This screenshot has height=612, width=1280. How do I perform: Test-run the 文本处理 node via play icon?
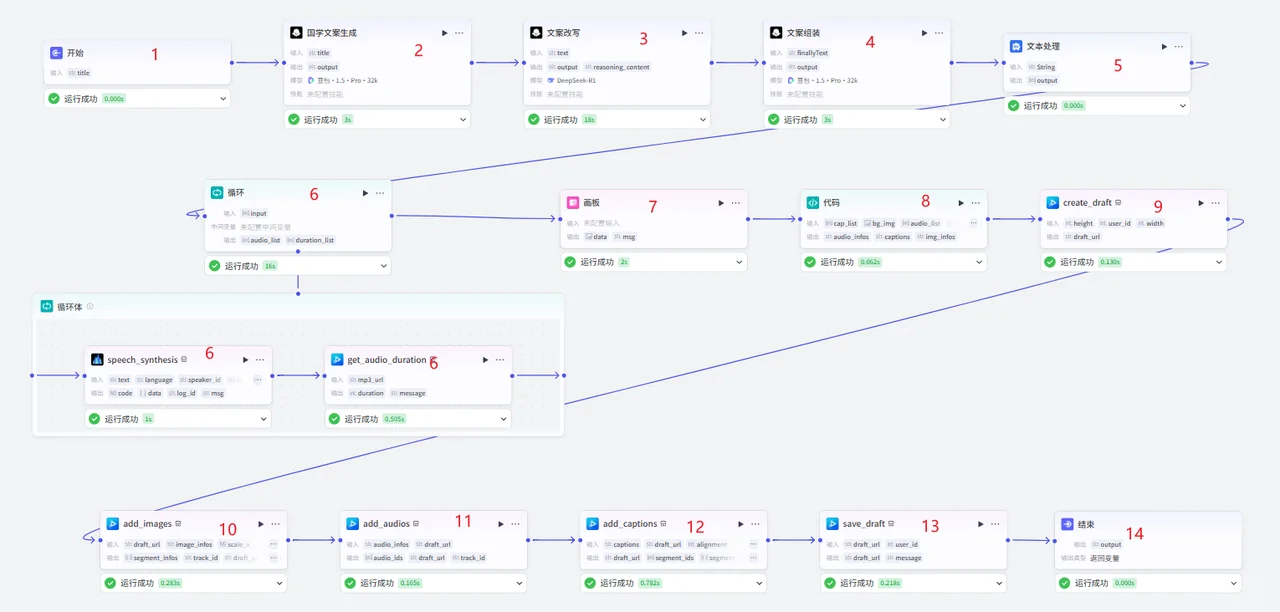(1164, 46)
